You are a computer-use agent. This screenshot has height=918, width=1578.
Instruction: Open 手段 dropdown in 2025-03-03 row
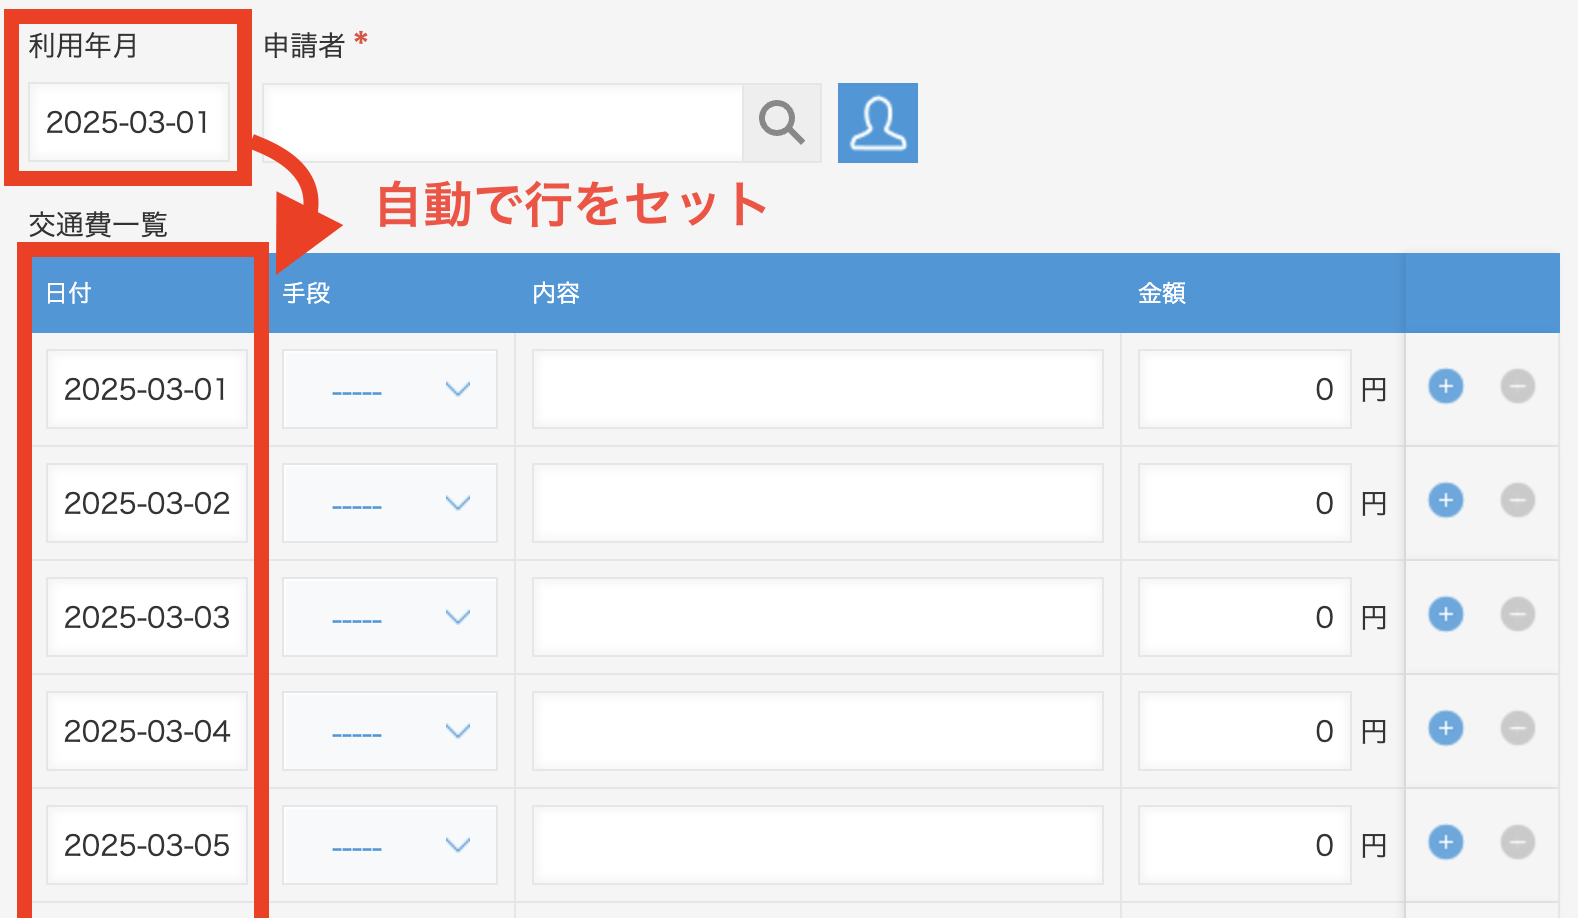click(390, 617)
